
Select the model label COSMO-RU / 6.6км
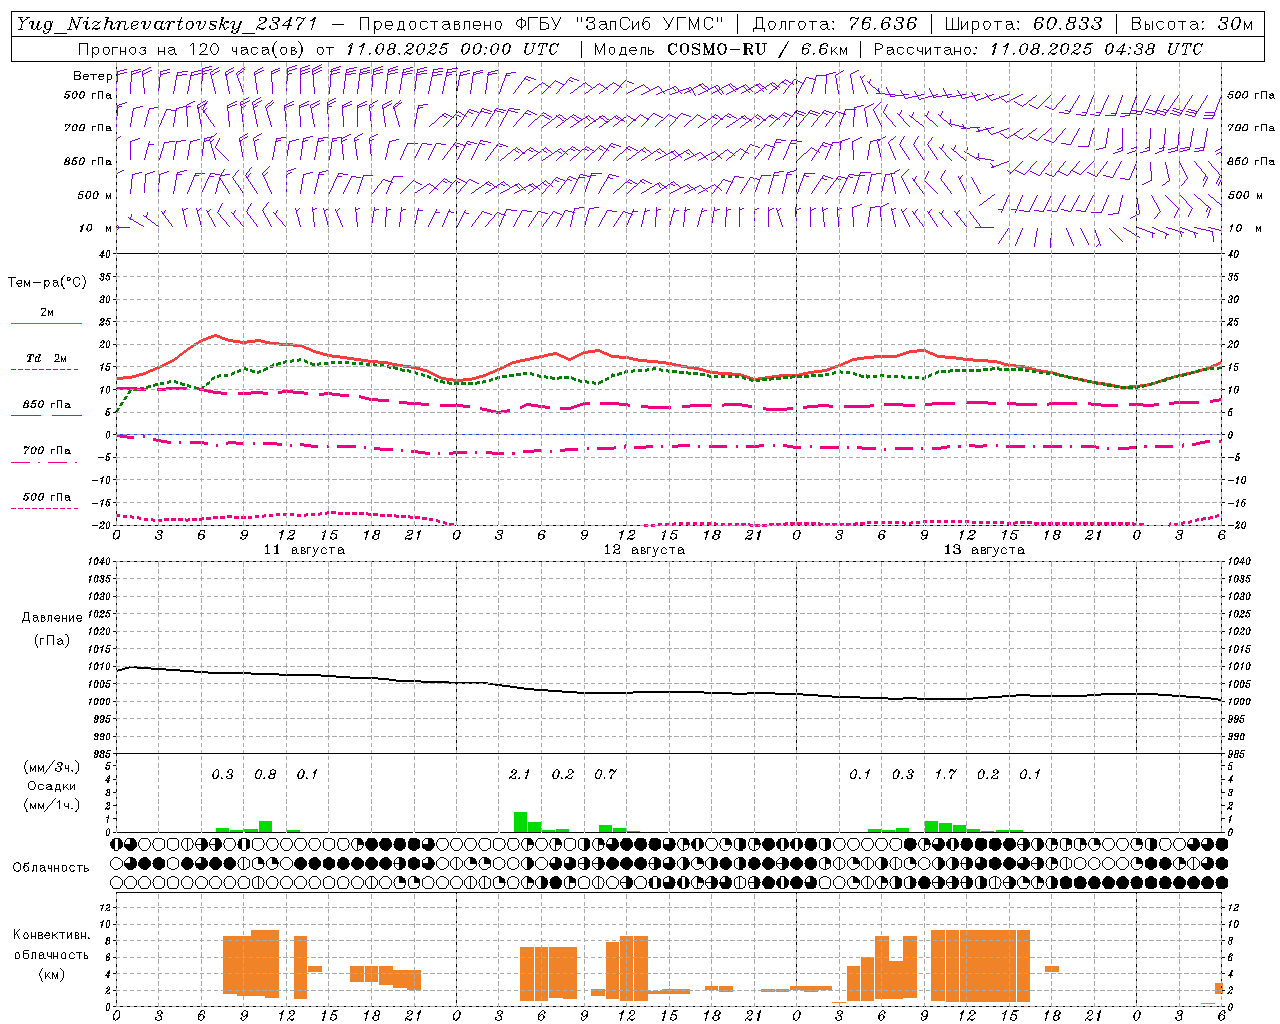pos(757,48)
